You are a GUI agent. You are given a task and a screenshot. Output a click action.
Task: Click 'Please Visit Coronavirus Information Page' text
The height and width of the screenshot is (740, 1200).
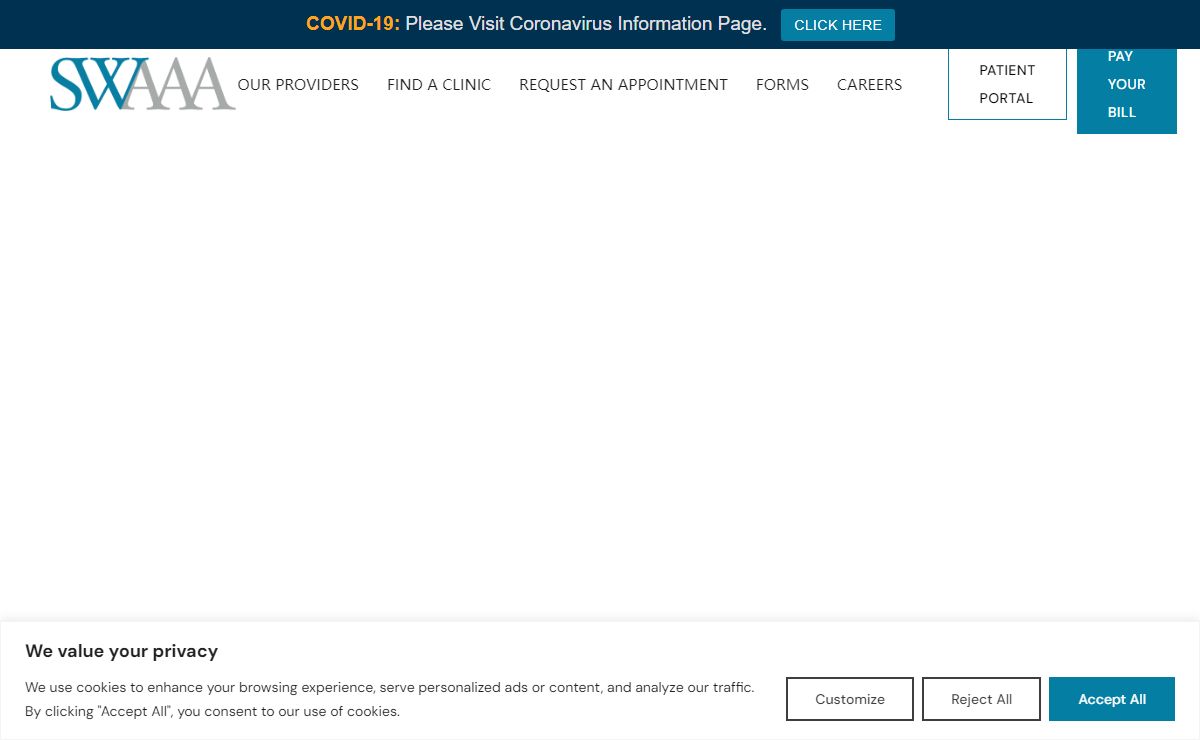click(x=586, y=24)
